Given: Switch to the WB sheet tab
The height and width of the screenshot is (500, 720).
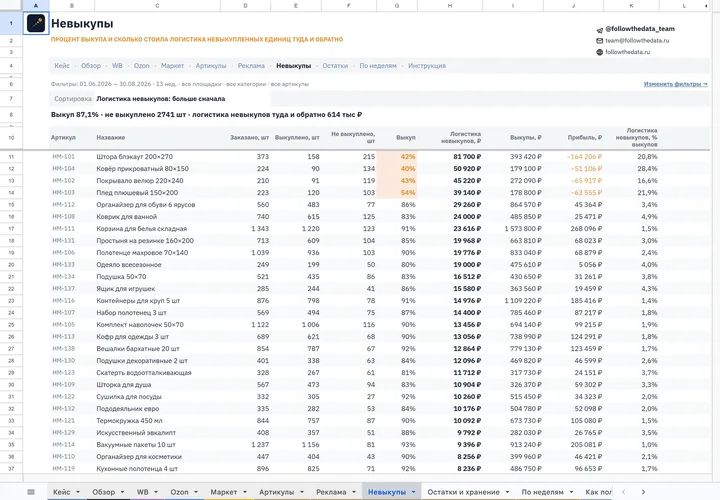Looking at the screenshot, I should [x=143, y=492].
